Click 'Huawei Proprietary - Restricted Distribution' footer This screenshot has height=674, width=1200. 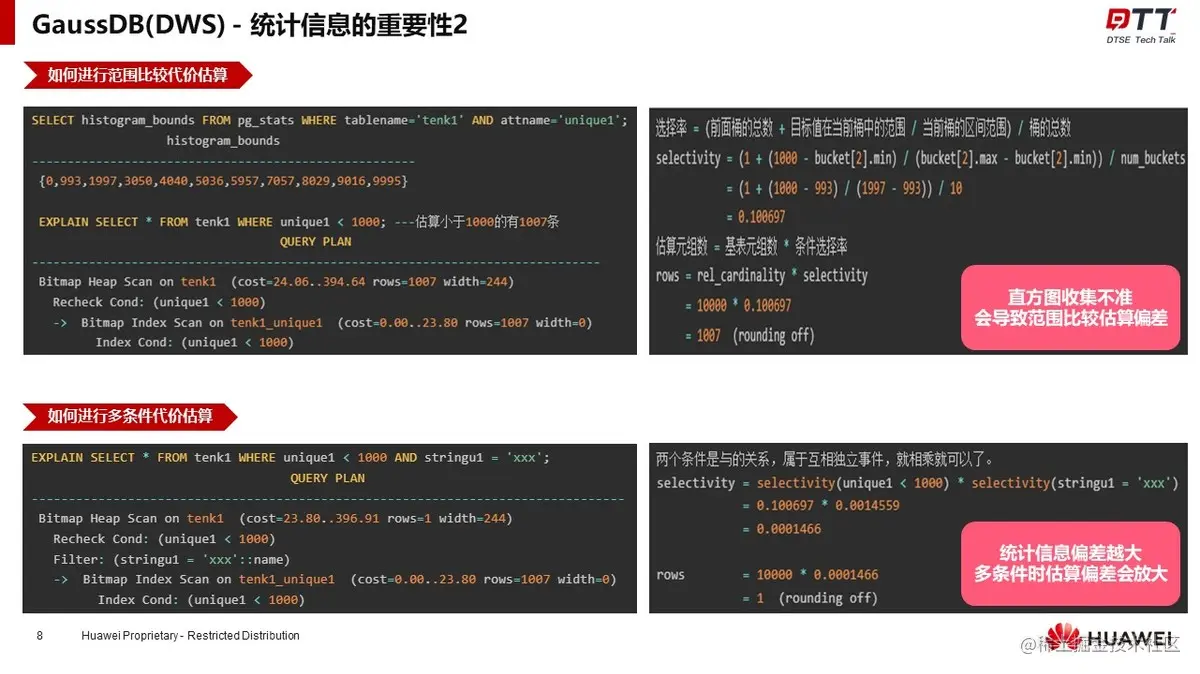(x=190, y=636)
